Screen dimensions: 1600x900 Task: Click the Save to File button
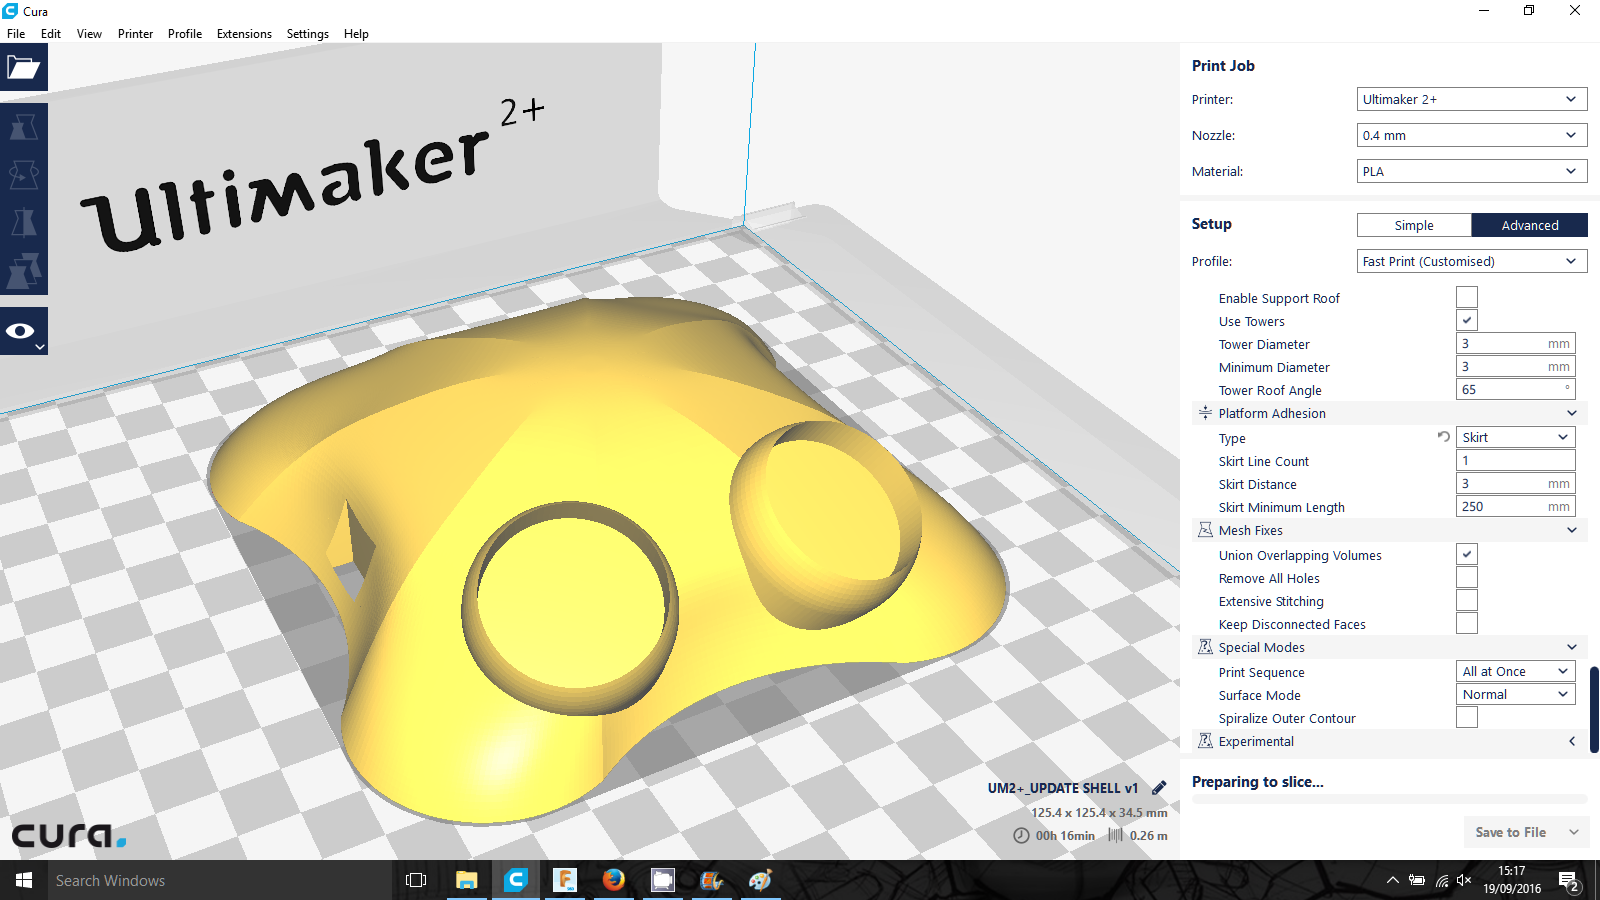pyautogui.click(x=1510, y=832)
